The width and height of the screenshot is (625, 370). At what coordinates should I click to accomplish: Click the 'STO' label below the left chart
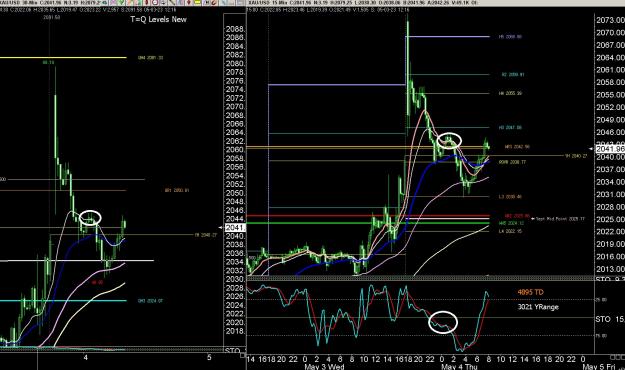point(233,351)
